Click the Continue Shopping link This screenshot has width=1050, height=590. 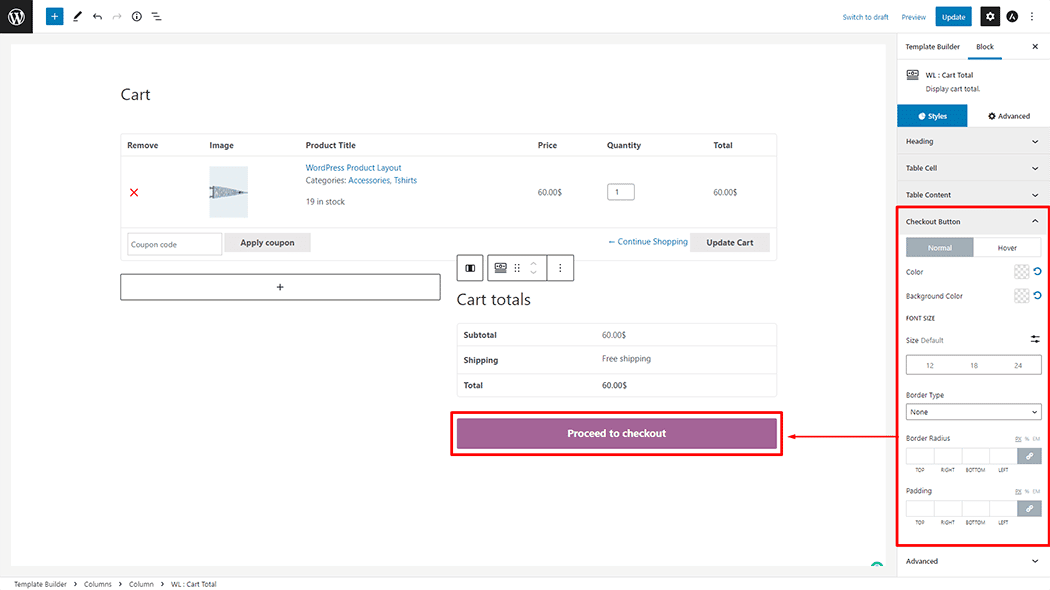pyautogui.click(x=648, y=242)
